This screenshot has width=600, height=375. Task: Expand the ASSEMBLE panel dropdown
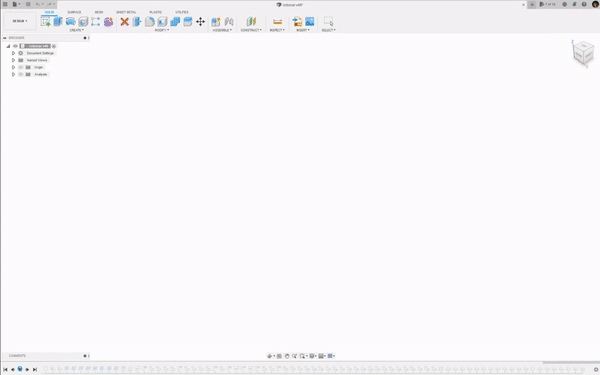pos(222,30)
